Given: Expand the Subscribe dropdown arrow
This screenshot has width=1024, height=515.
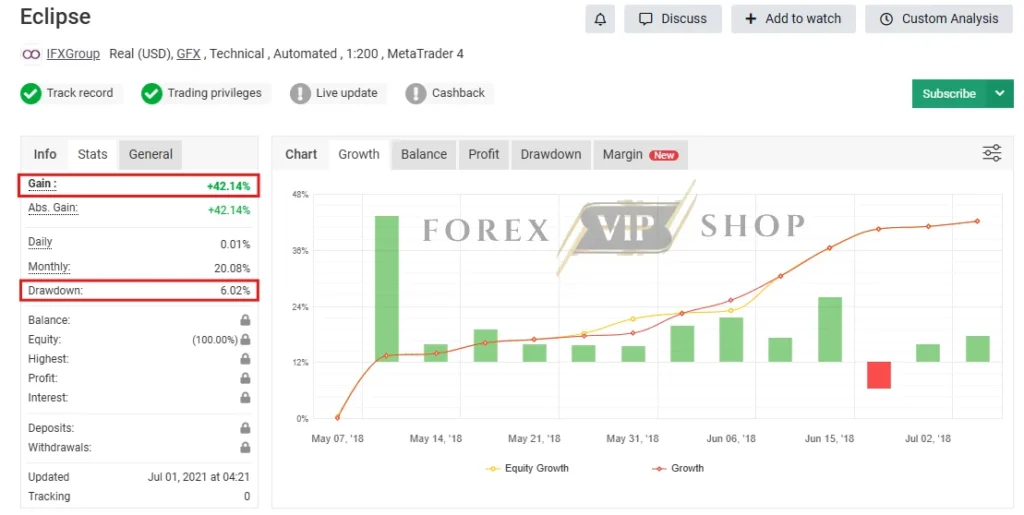Looking at the screenshot, I should 1000,93.
